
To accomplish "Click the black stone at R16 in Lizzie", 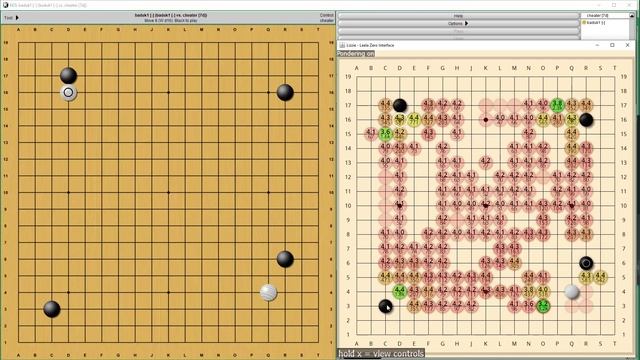I will [x=586, y=120].
